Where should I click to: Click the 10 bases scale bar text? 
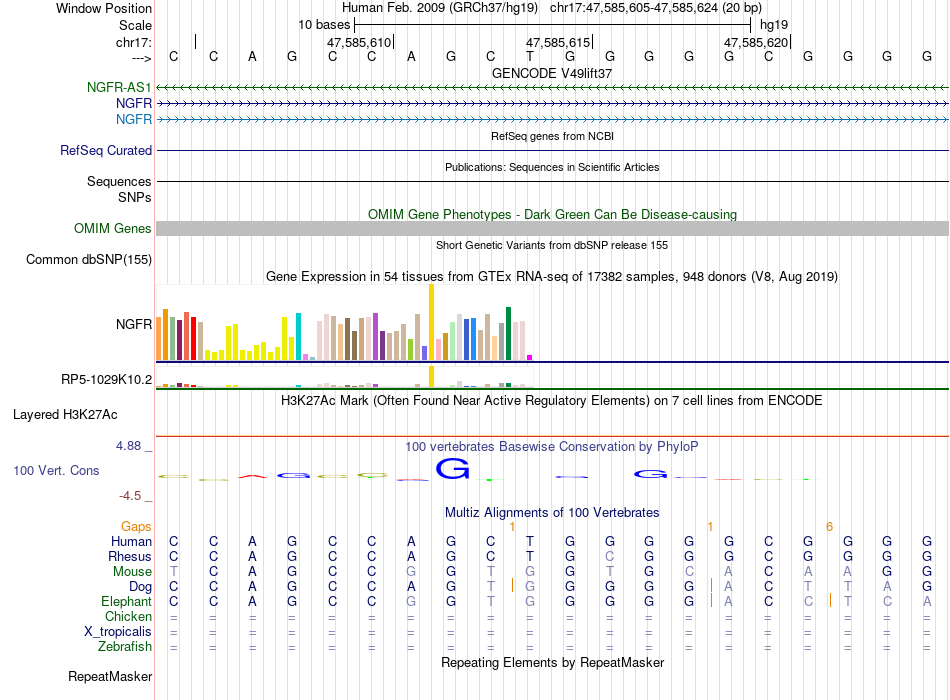(324, 25)
